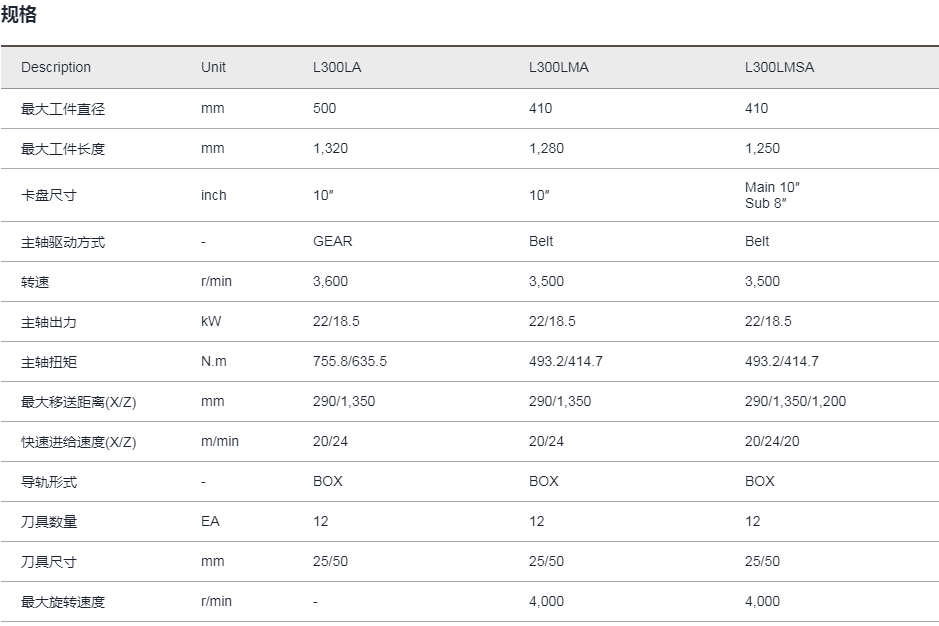Click the 1,320 workpiece length value
Image resolution: width=939 pixels, height=626 pixels.
pyautogui.click(x=330, y=149)
